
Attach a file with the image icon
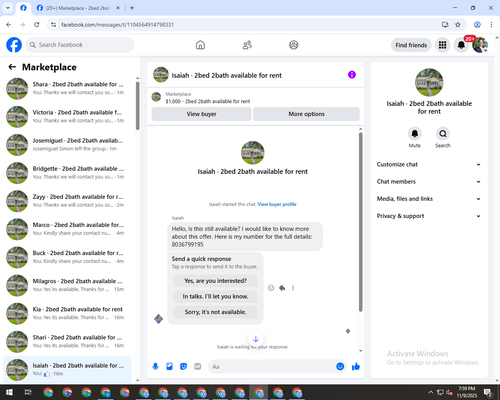(x=169, y=367)
